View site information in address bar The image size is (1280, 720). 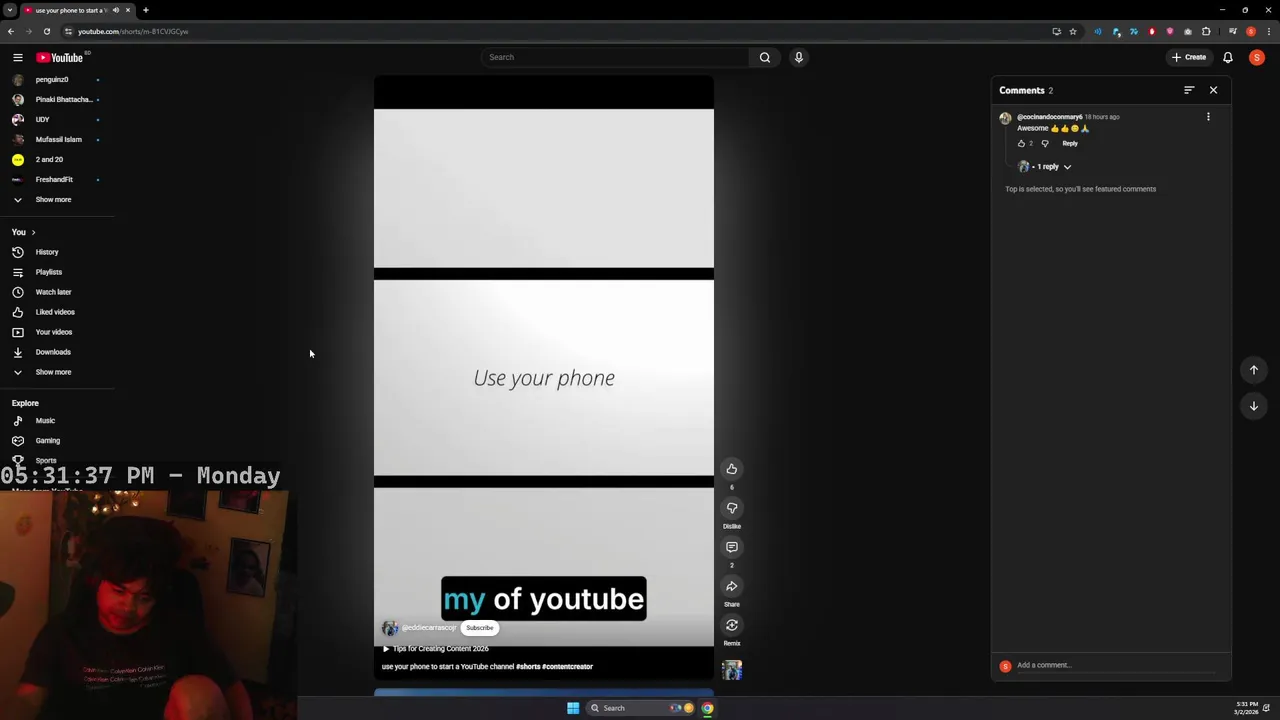click(68, 31)
